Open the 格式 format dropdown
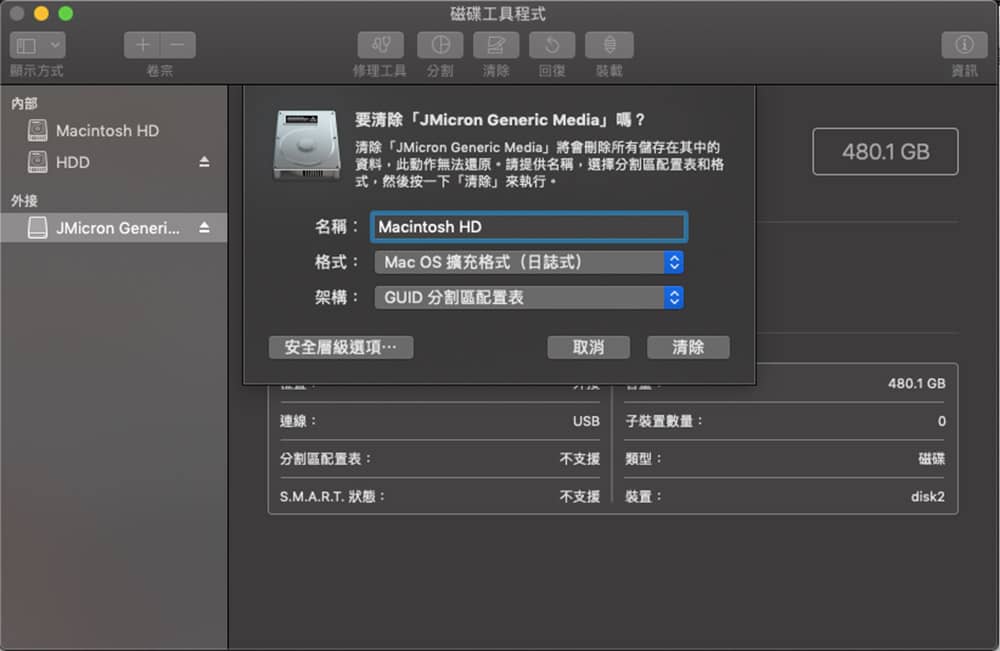 [x=529, y=262]
